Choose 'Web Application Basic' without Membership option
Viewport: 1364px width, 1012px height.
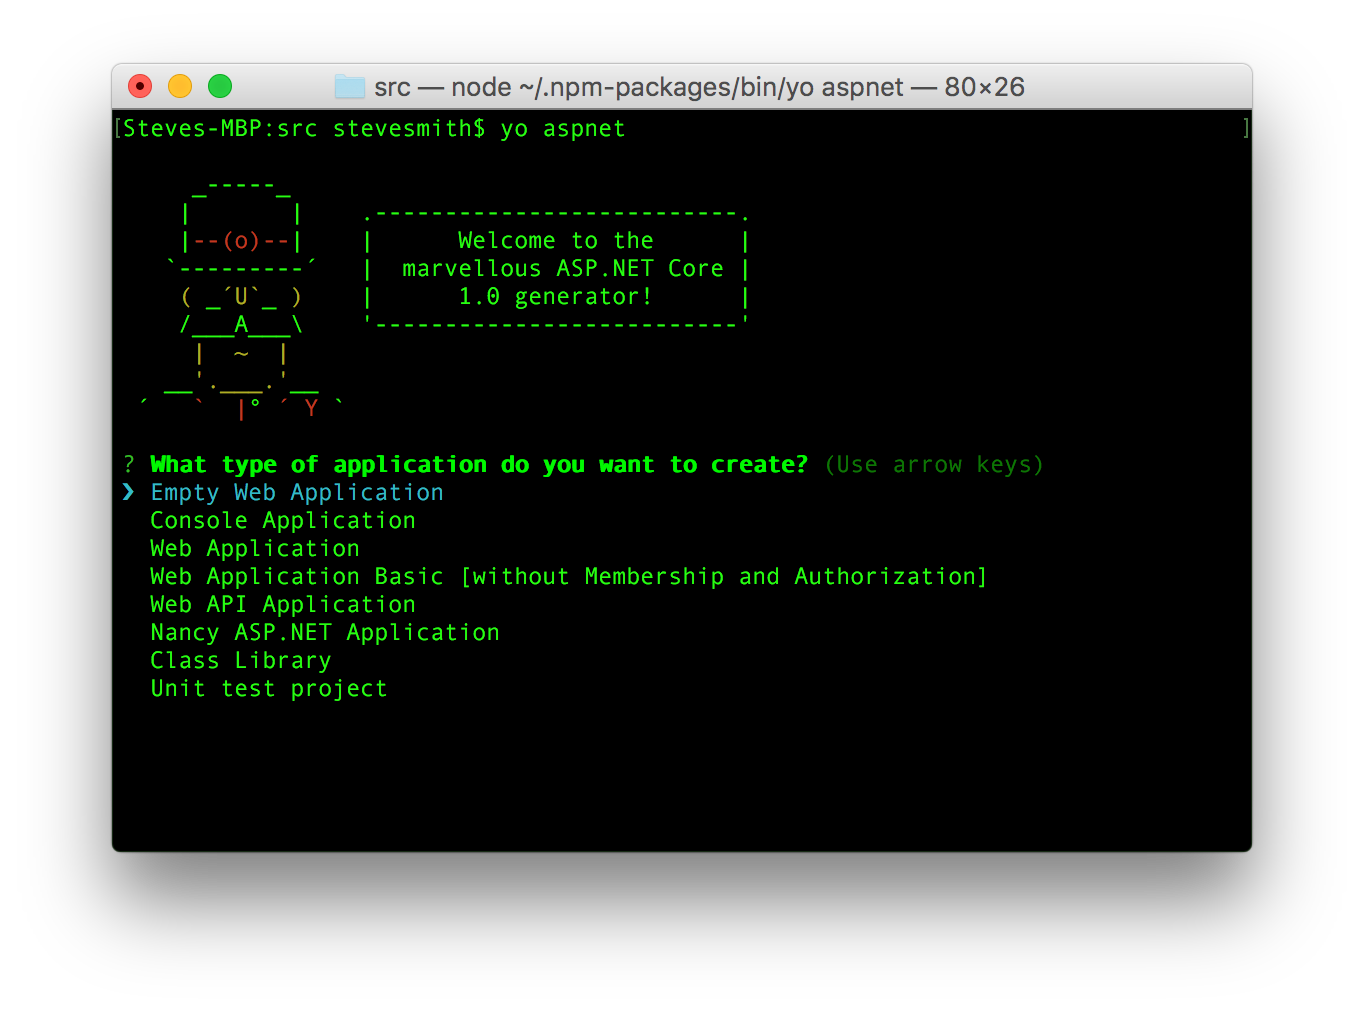click(x=568, y=576)
